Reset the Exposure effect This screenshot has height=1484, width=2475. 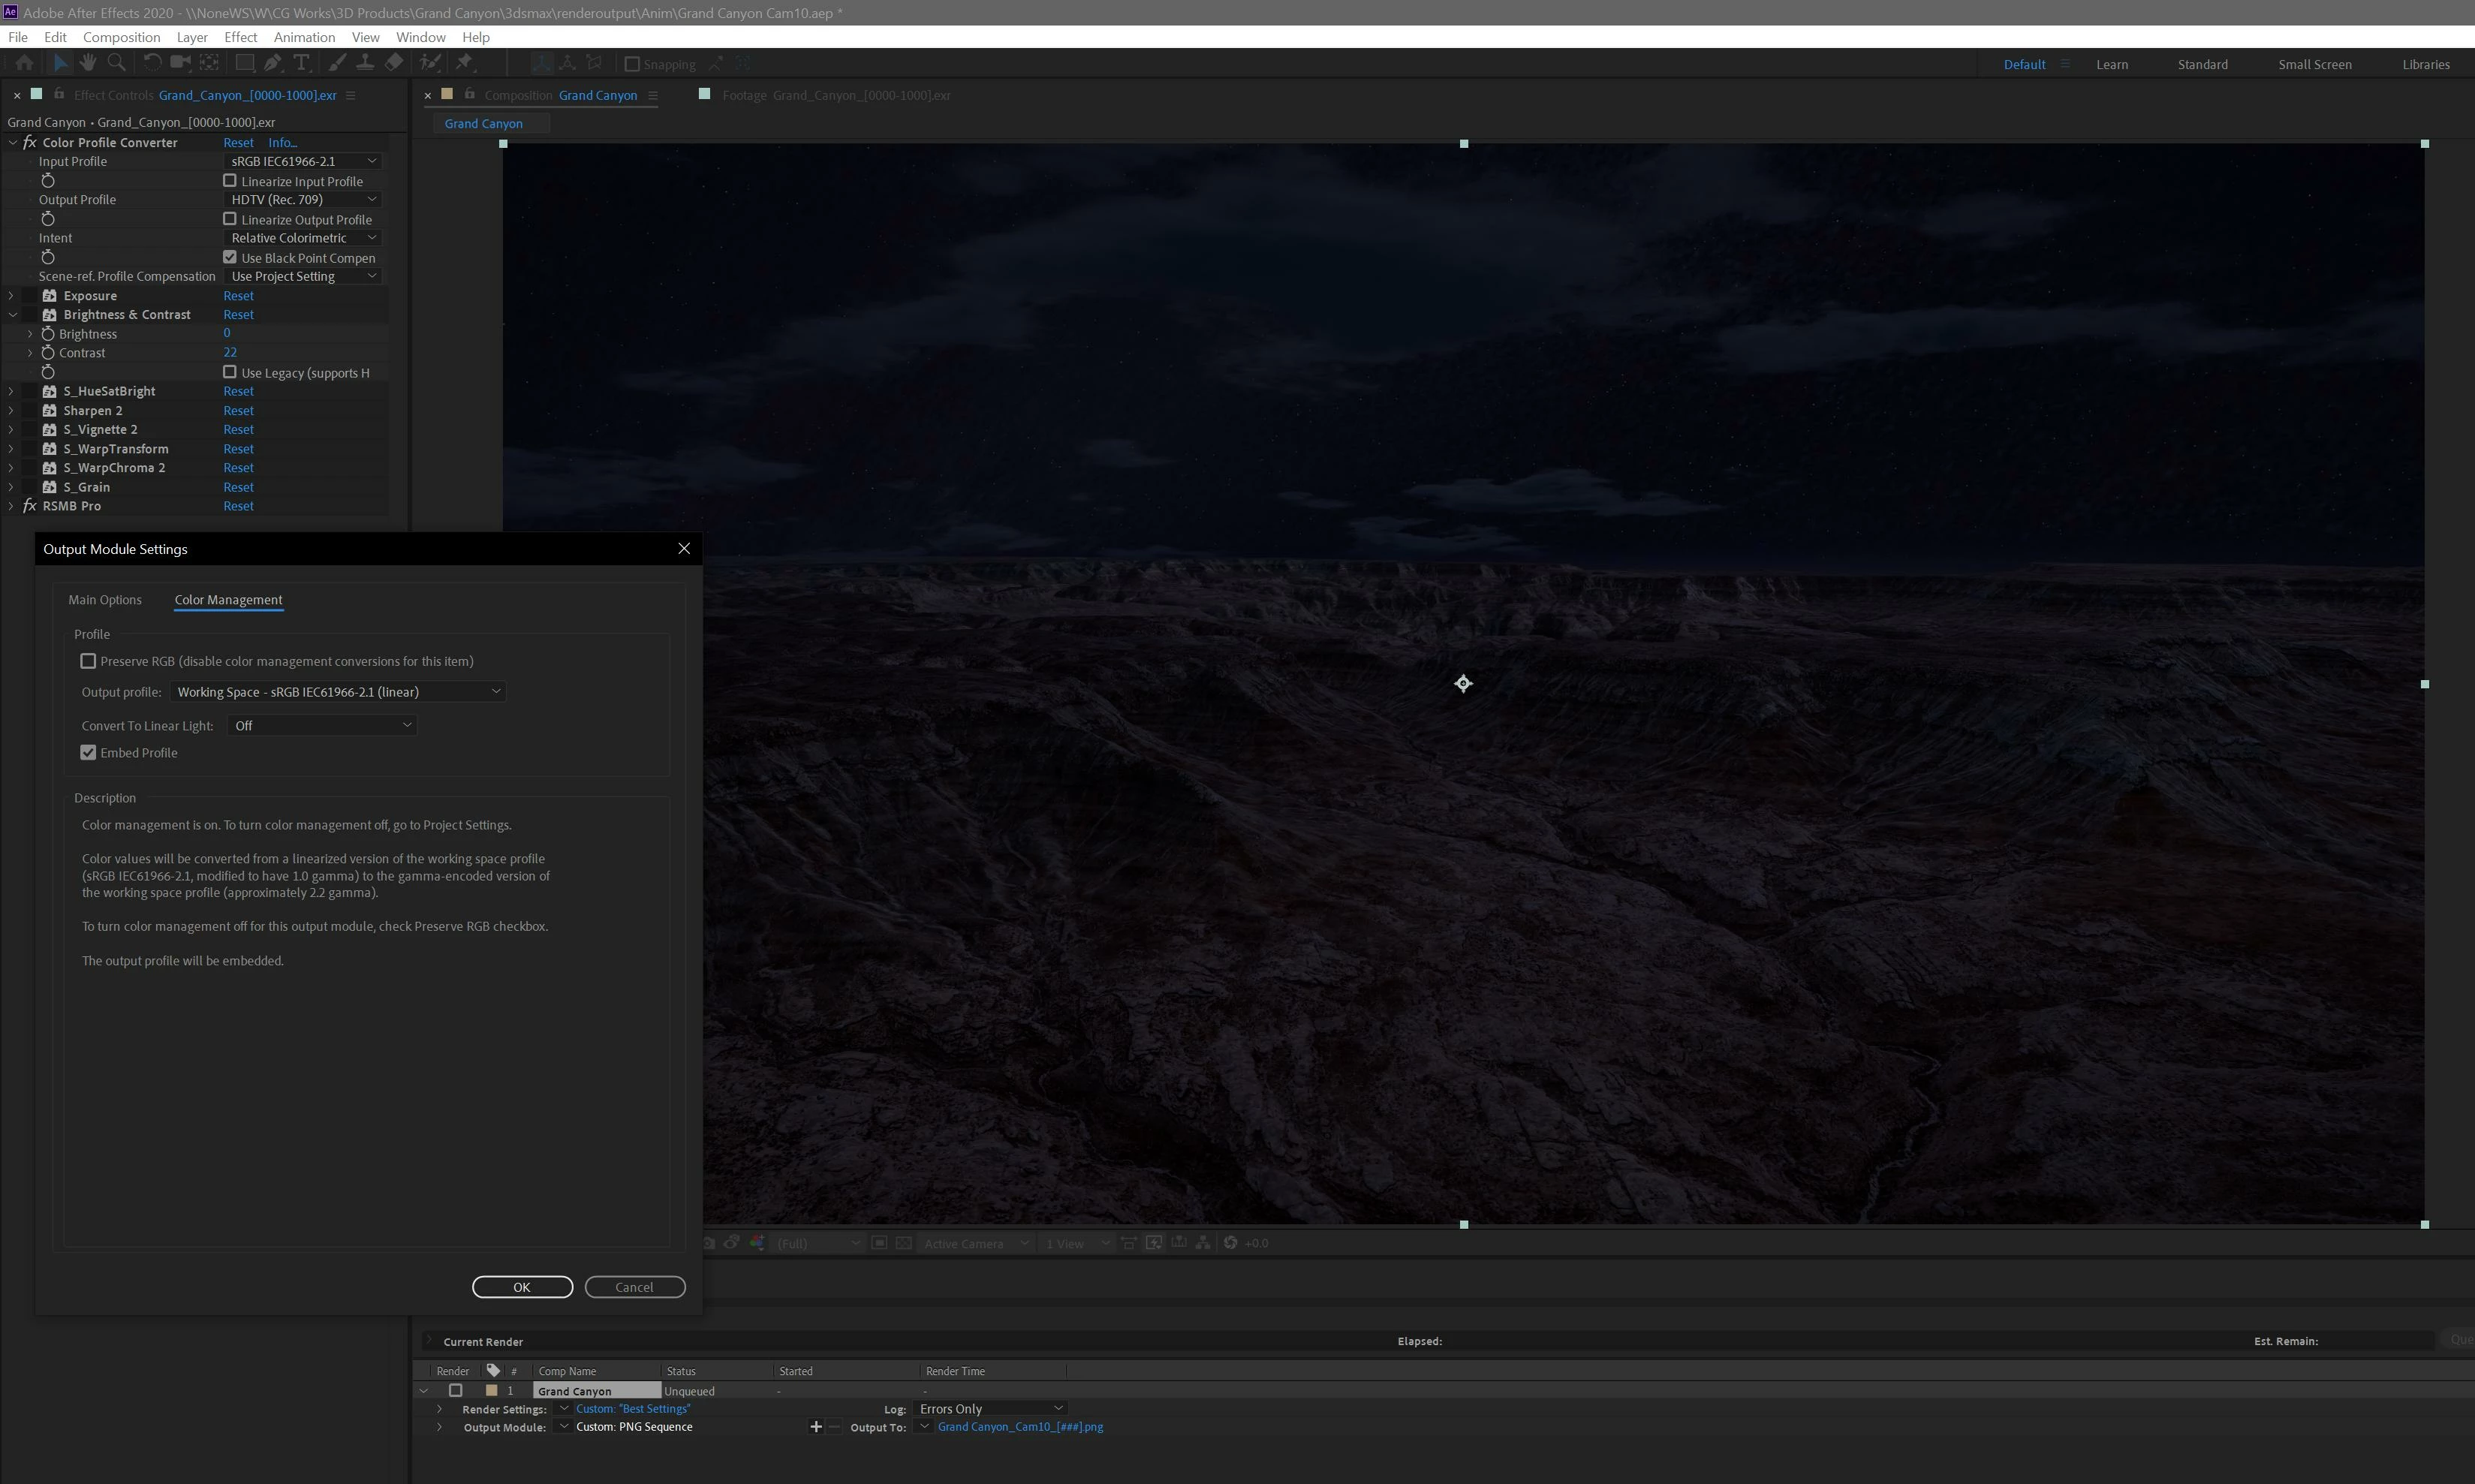click(x=238, y=296)
